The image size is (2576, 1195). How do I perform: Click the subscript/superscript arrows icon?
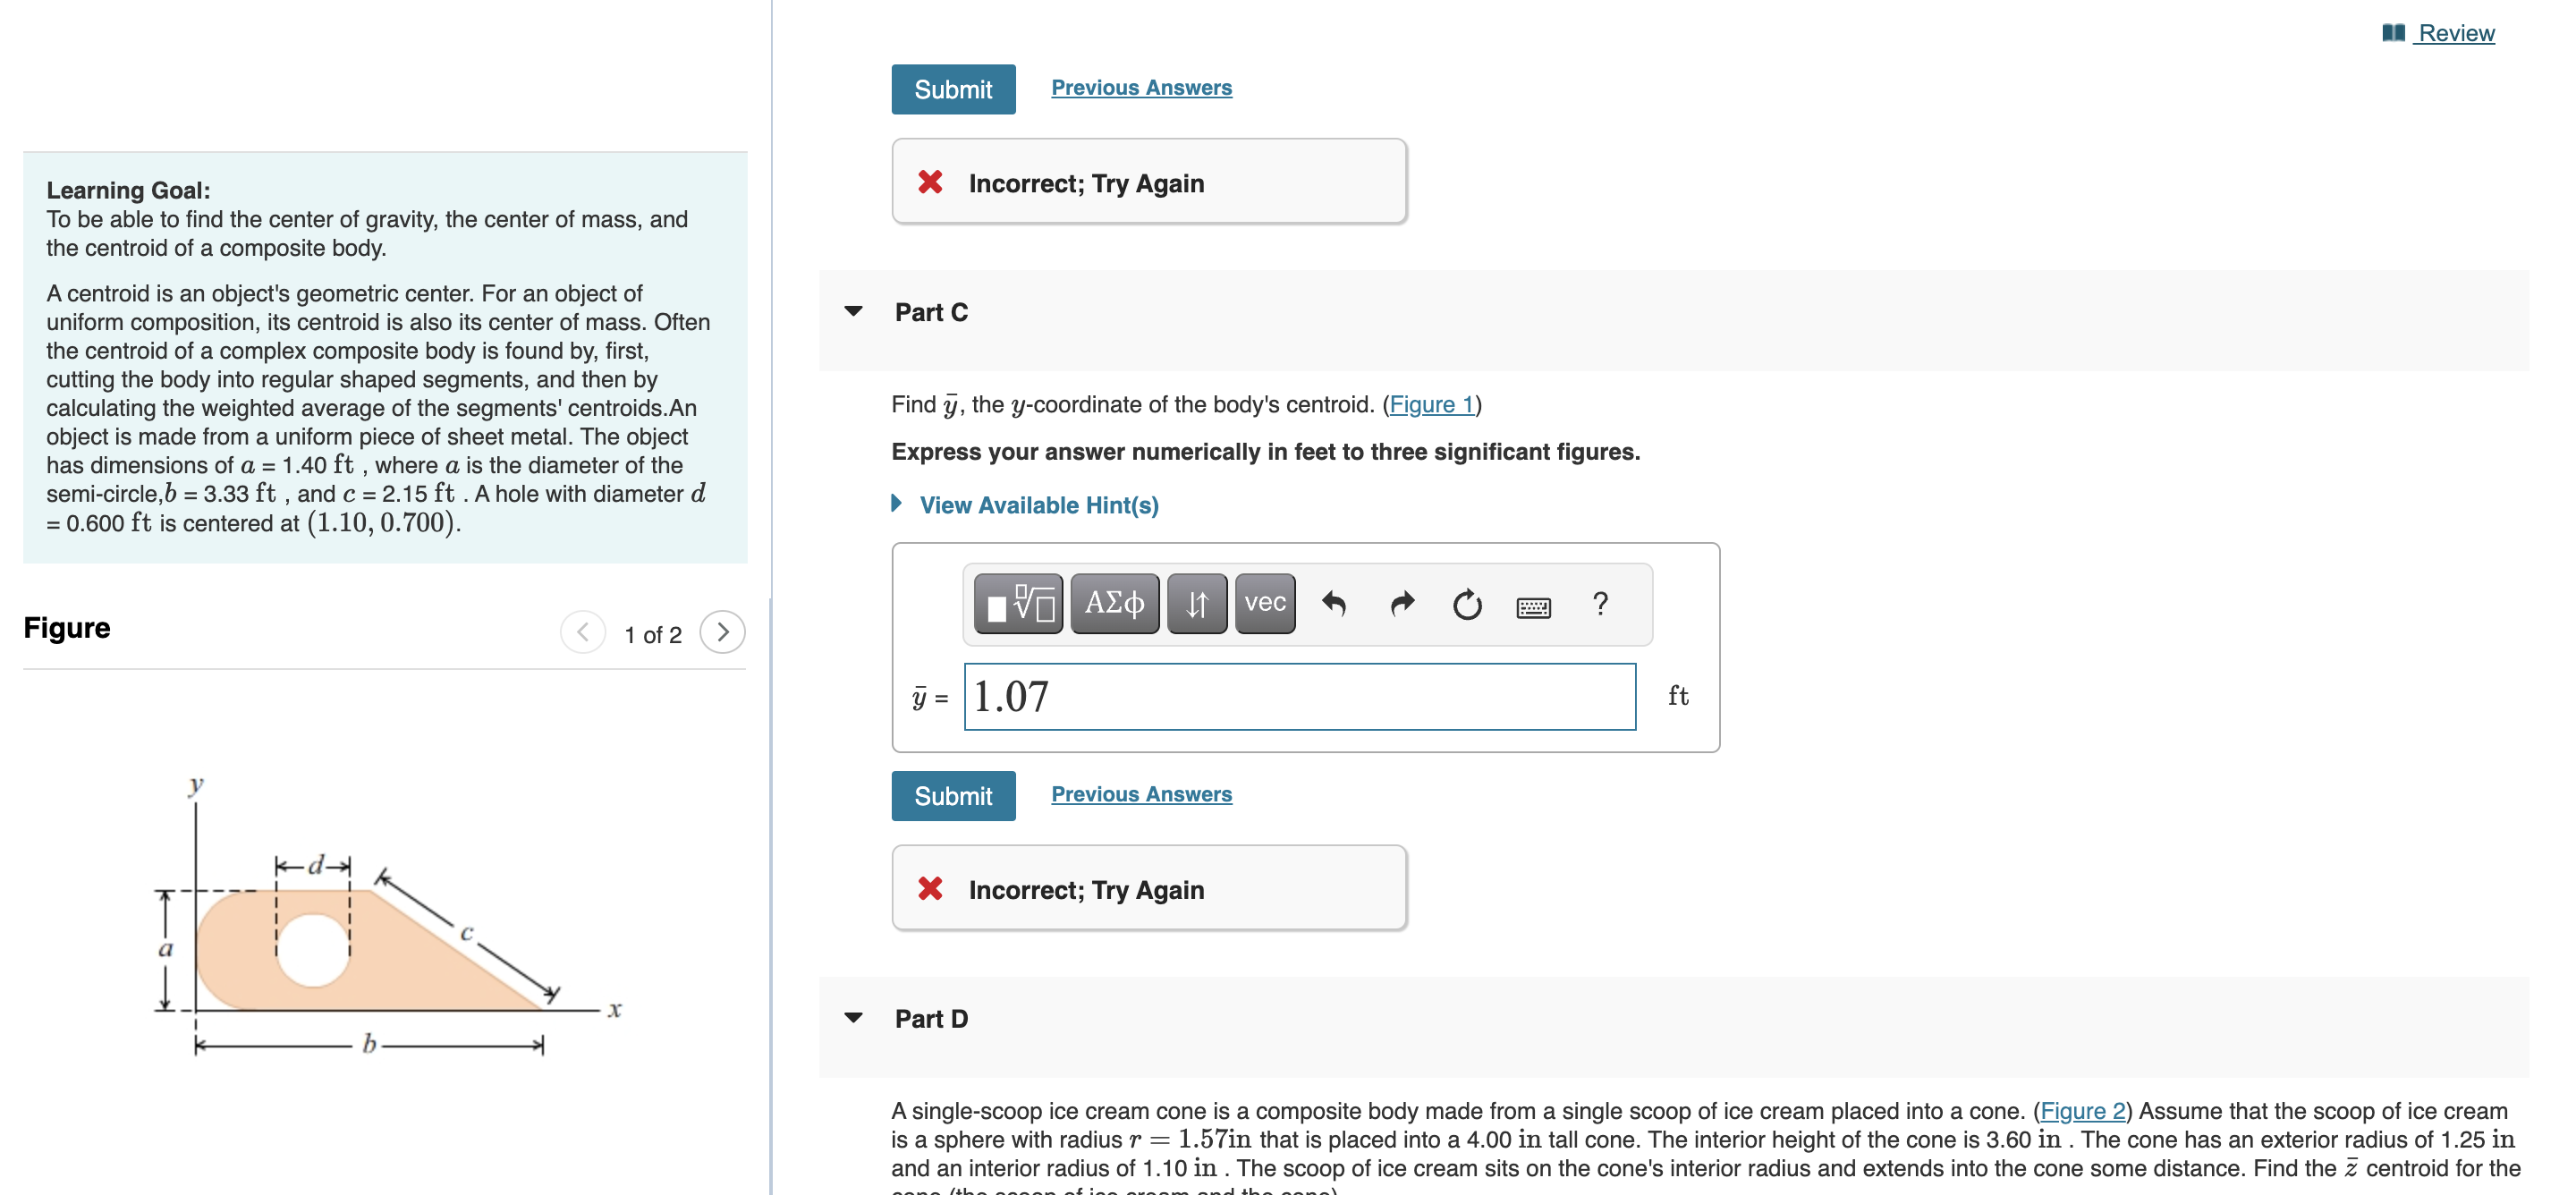pyautogui.click(x=1196, y=603)
